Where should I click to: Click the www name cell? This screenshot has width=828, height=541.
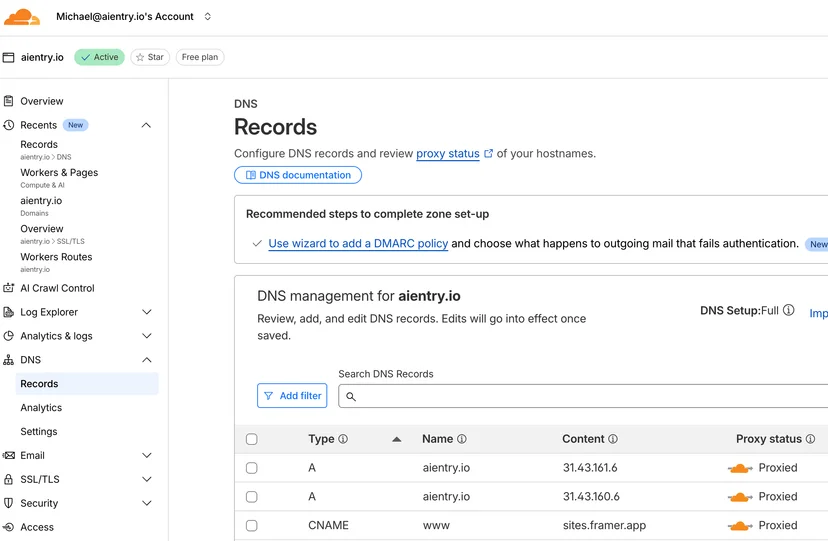pyautogui.click(x=436, y=526)
